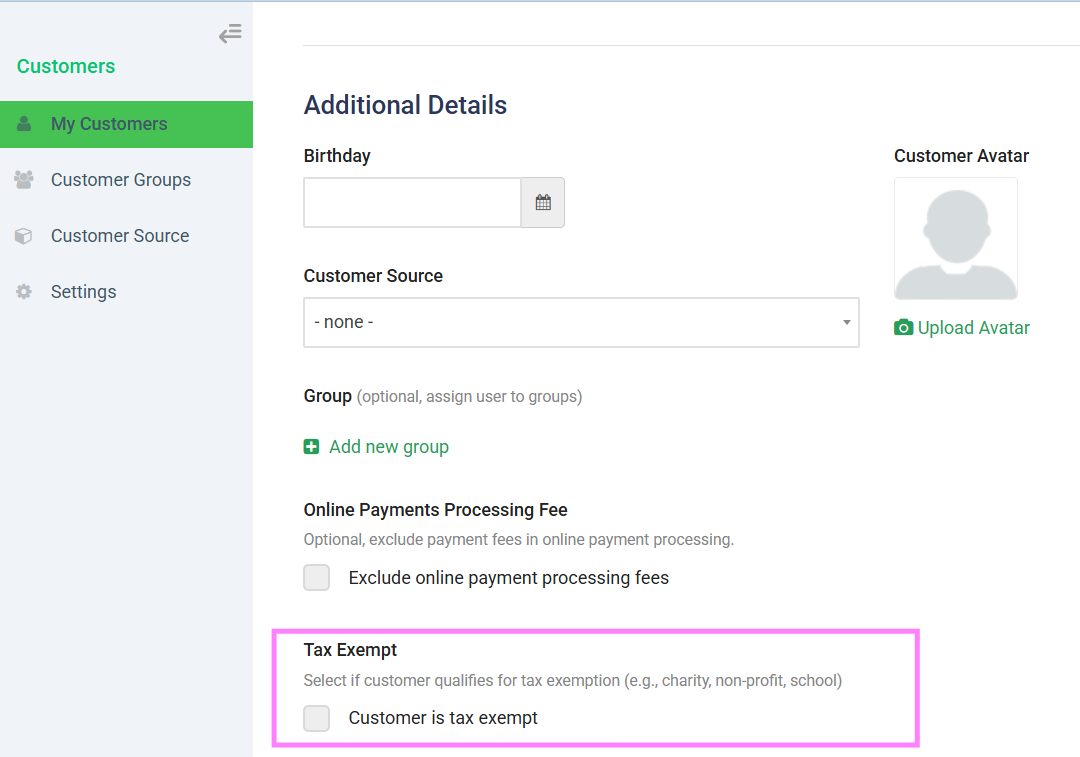Open the Customer Source dropdown
The height and width of the screenshot is (757, 1080).
[x=581, y=322]
